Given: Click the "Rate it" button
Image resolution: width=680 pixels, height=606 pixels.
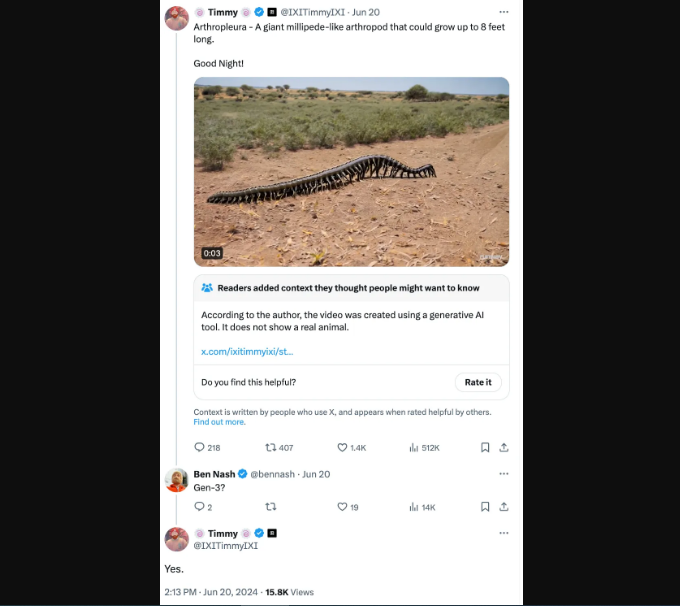Looking at the screenshot, I should pos(478,382).
